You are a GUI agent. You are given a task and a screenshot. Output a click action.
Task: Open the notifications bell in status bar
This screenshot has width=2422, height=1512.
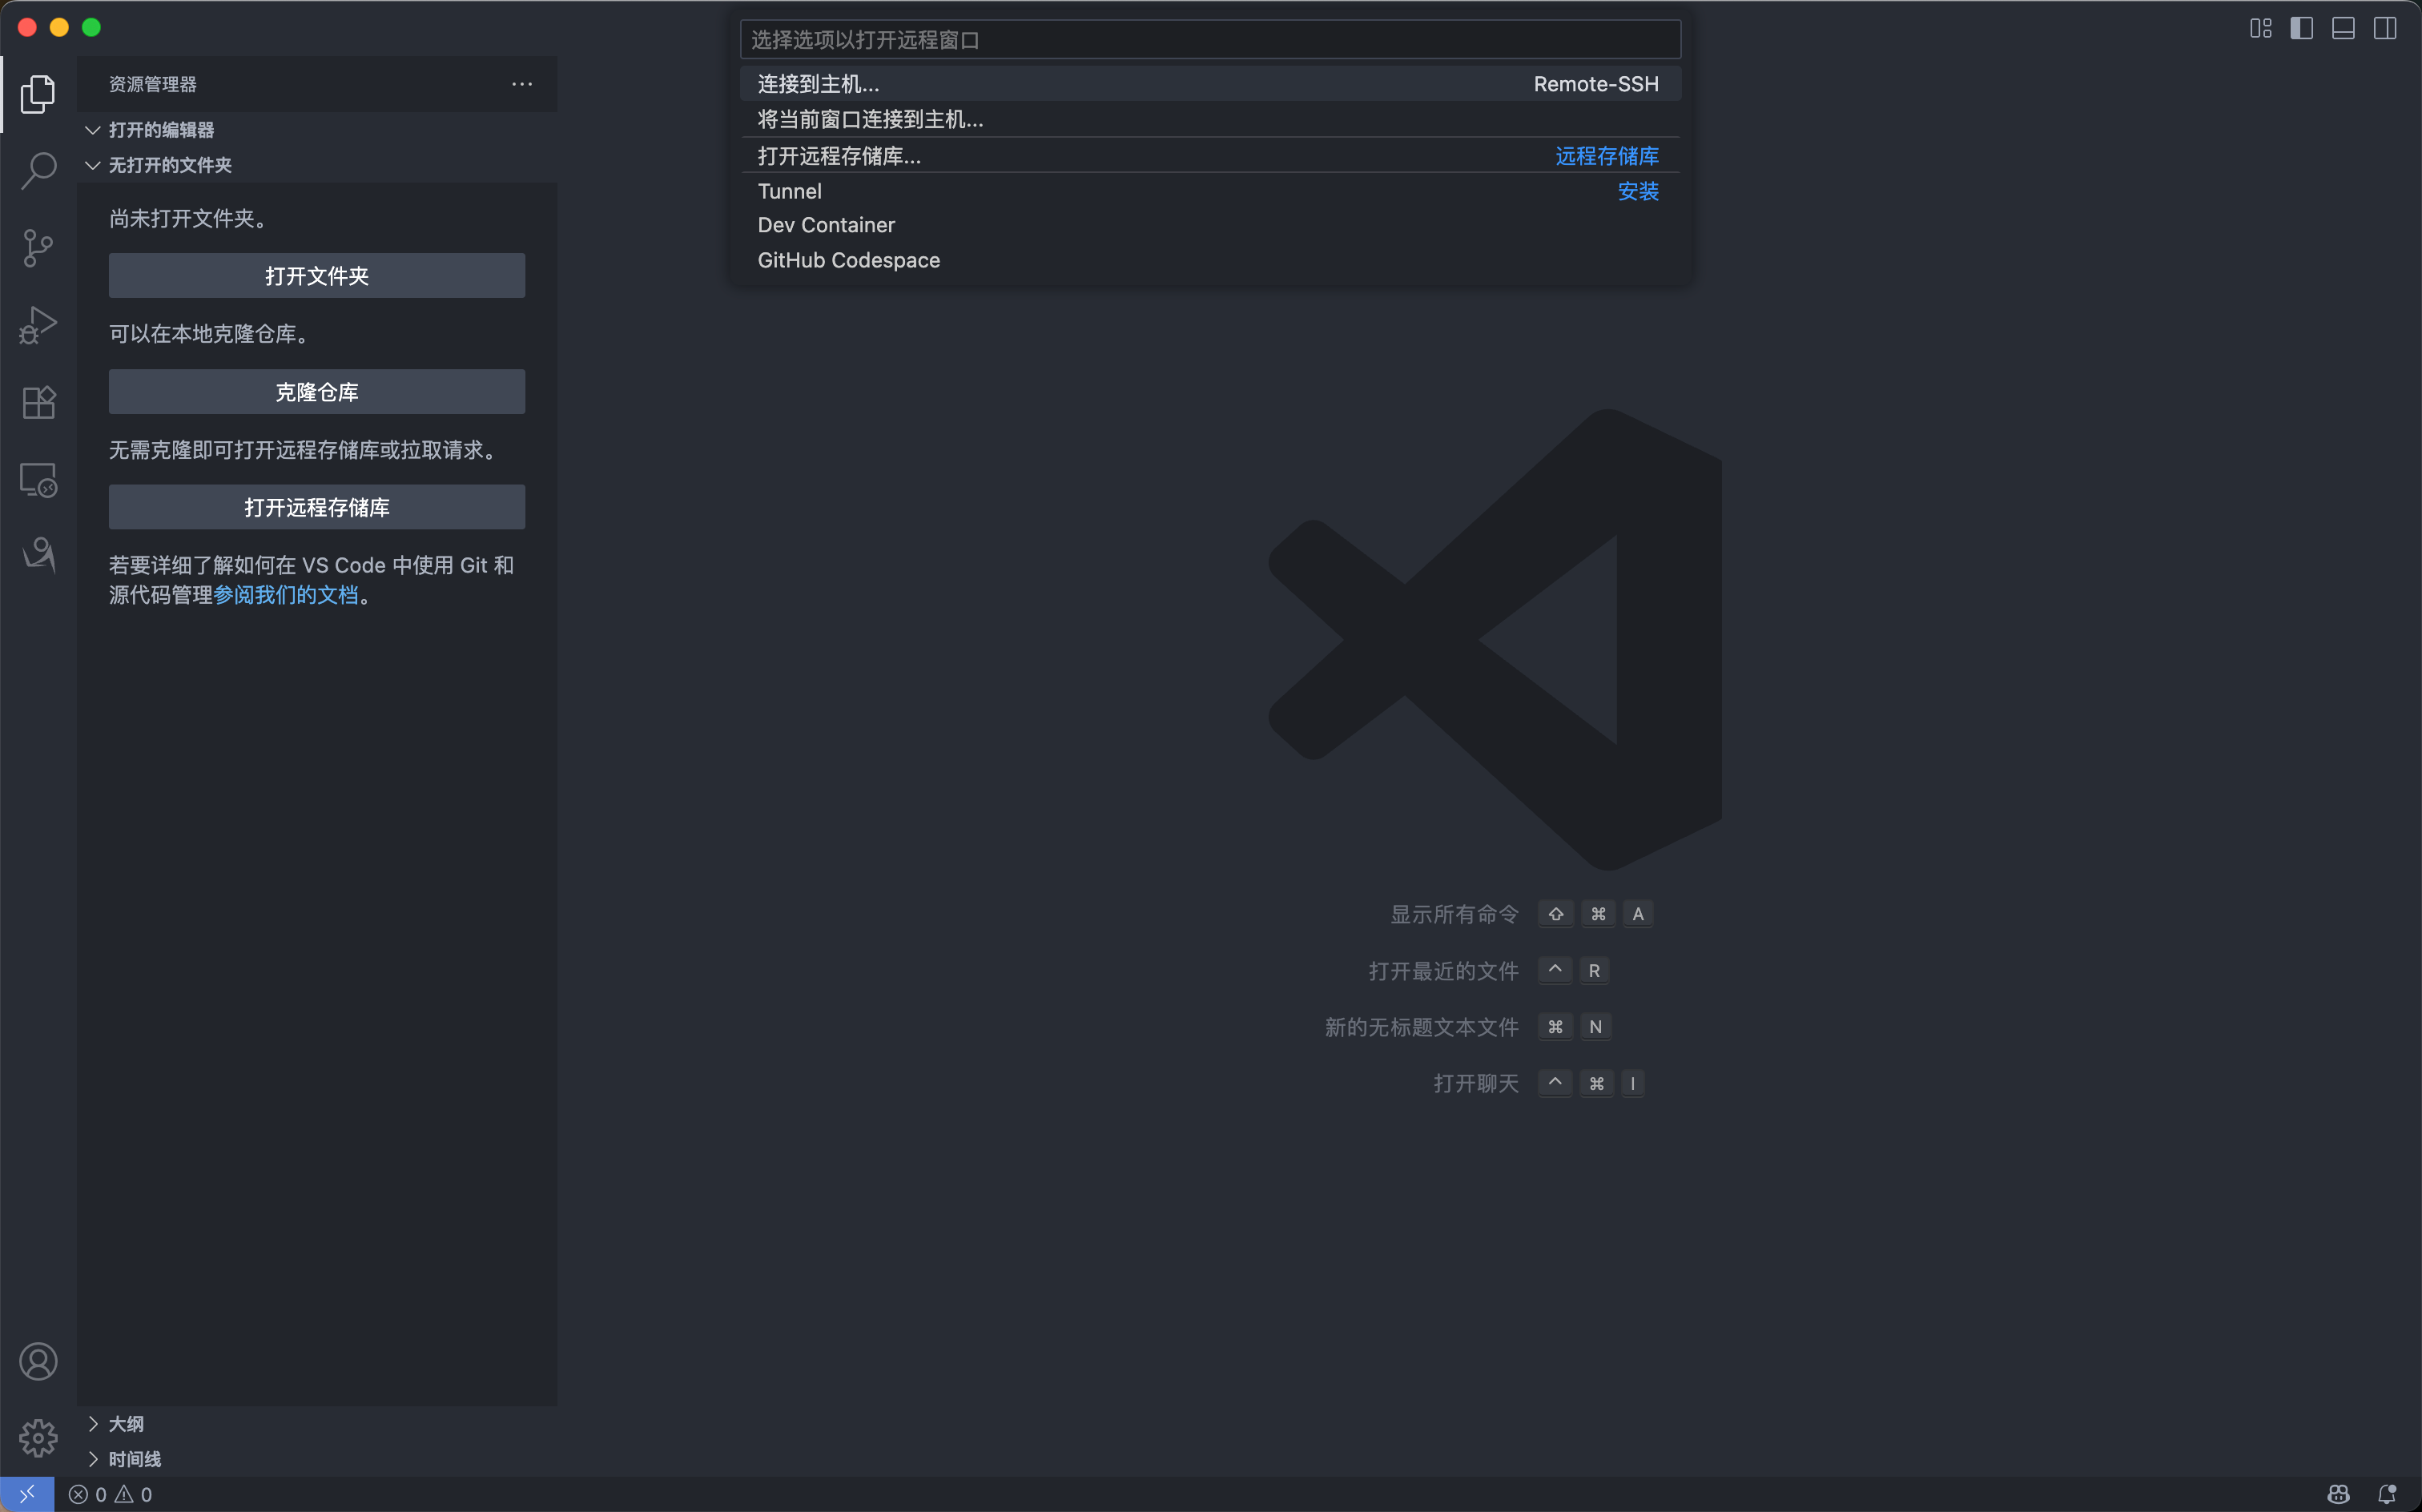pyautogui.click(x=2386, y=1494)
